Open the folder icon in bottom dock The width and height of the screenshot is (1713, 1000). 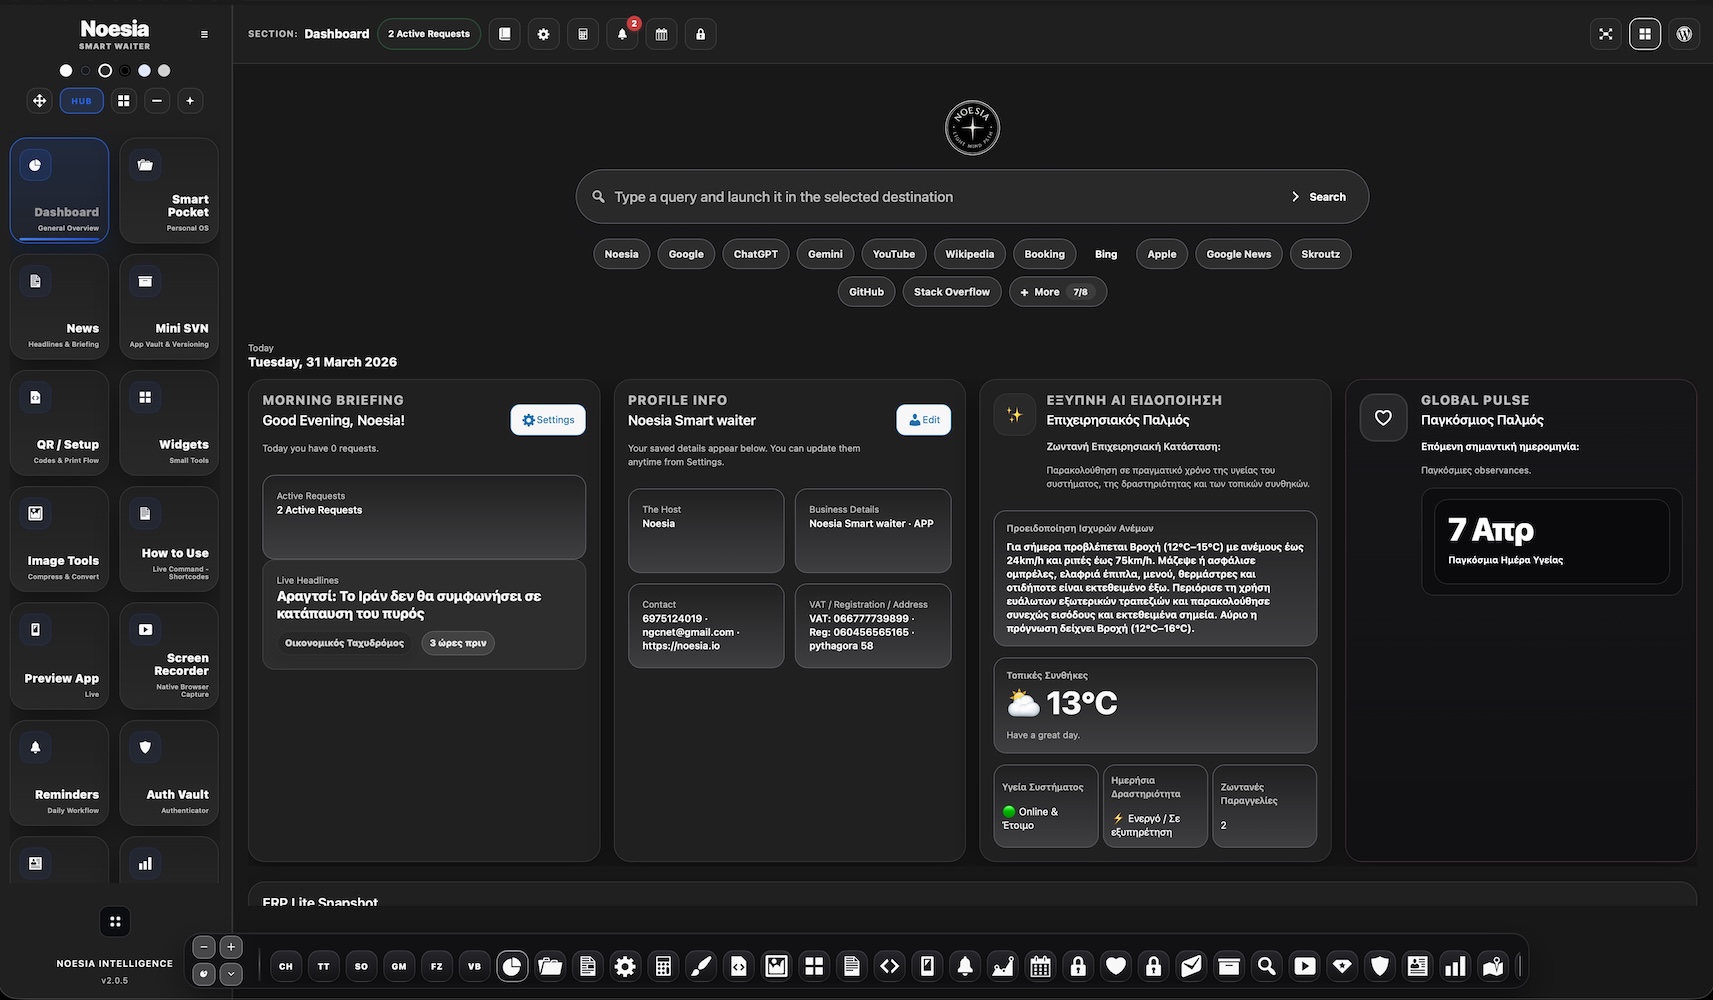pyautogui.click(x=550, y=966)
